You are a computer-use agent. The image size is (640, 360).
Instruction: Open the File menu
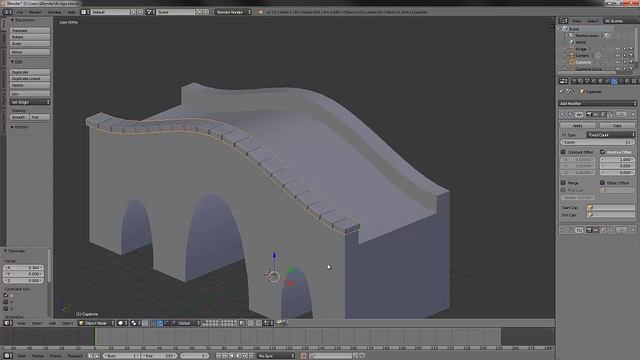coord(20,12)
